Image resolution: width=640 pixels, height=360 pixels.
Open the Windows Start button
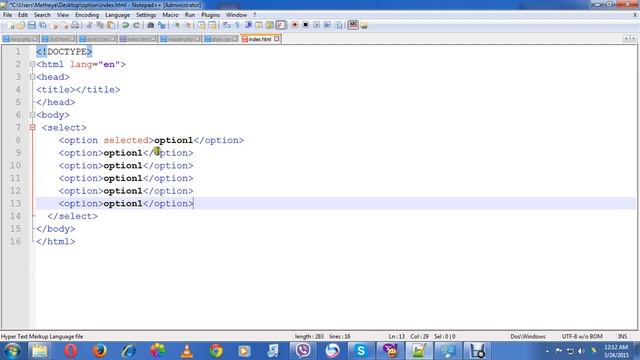(x=12, y=351)
